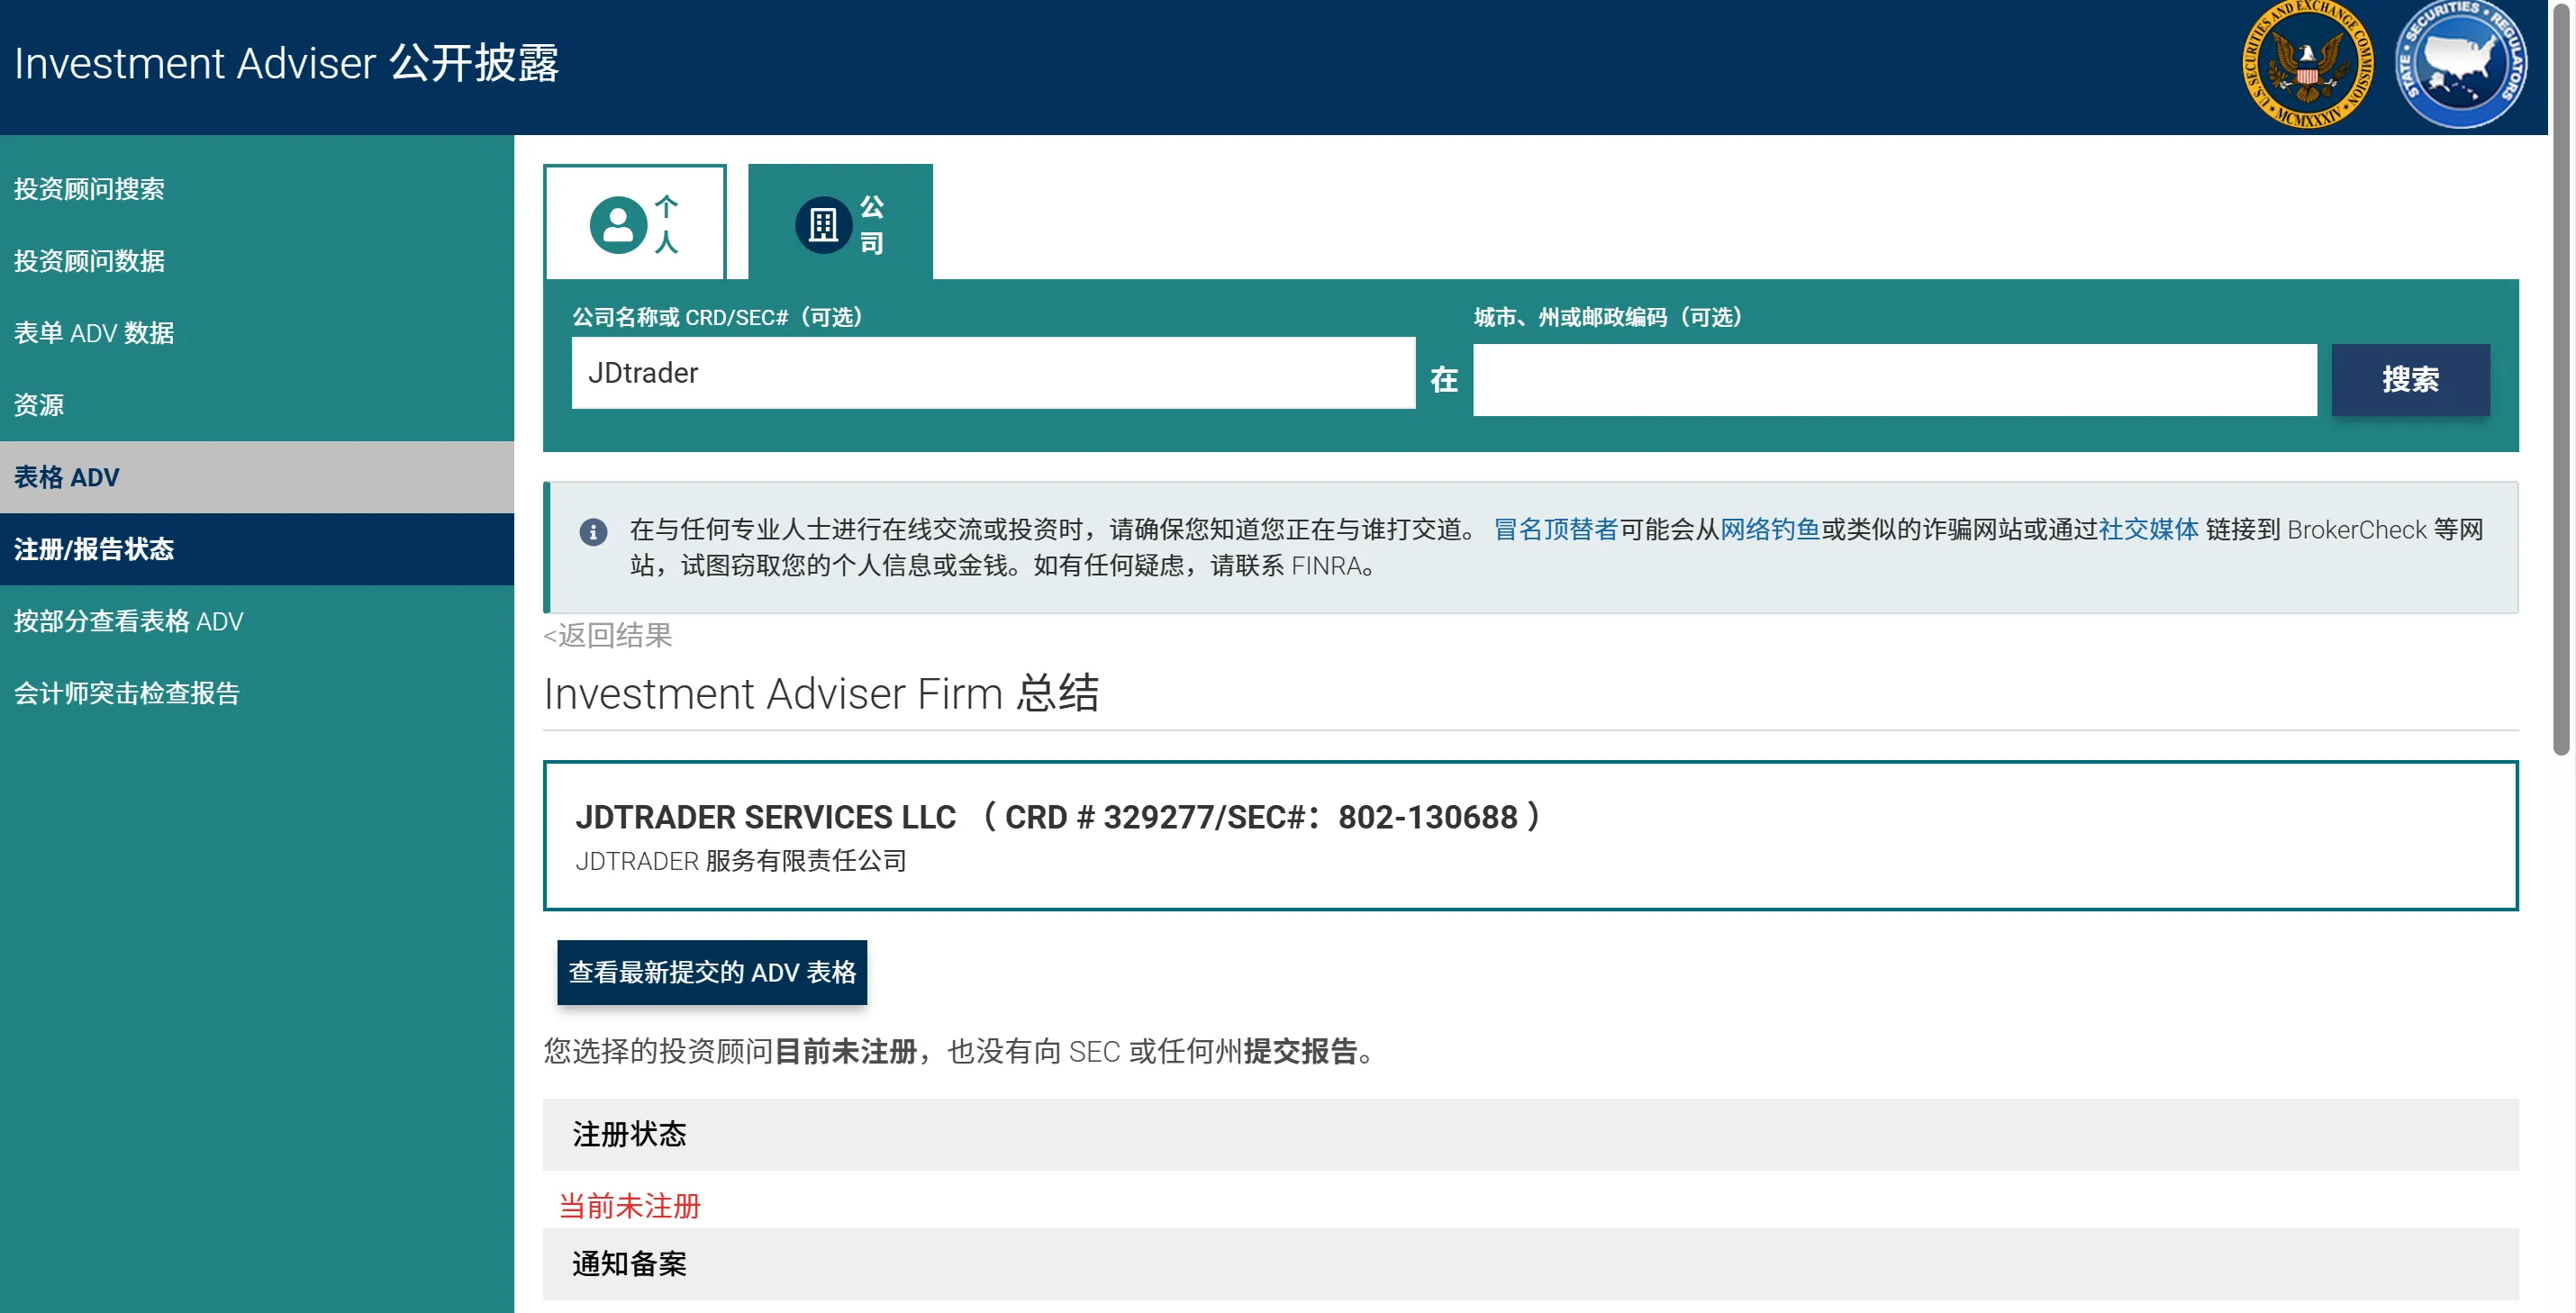Image resolution: width=2576 pixels, height=1313 pixels.
Task: Click the State Securities Regulators logo
Action: click(2461, 65)
